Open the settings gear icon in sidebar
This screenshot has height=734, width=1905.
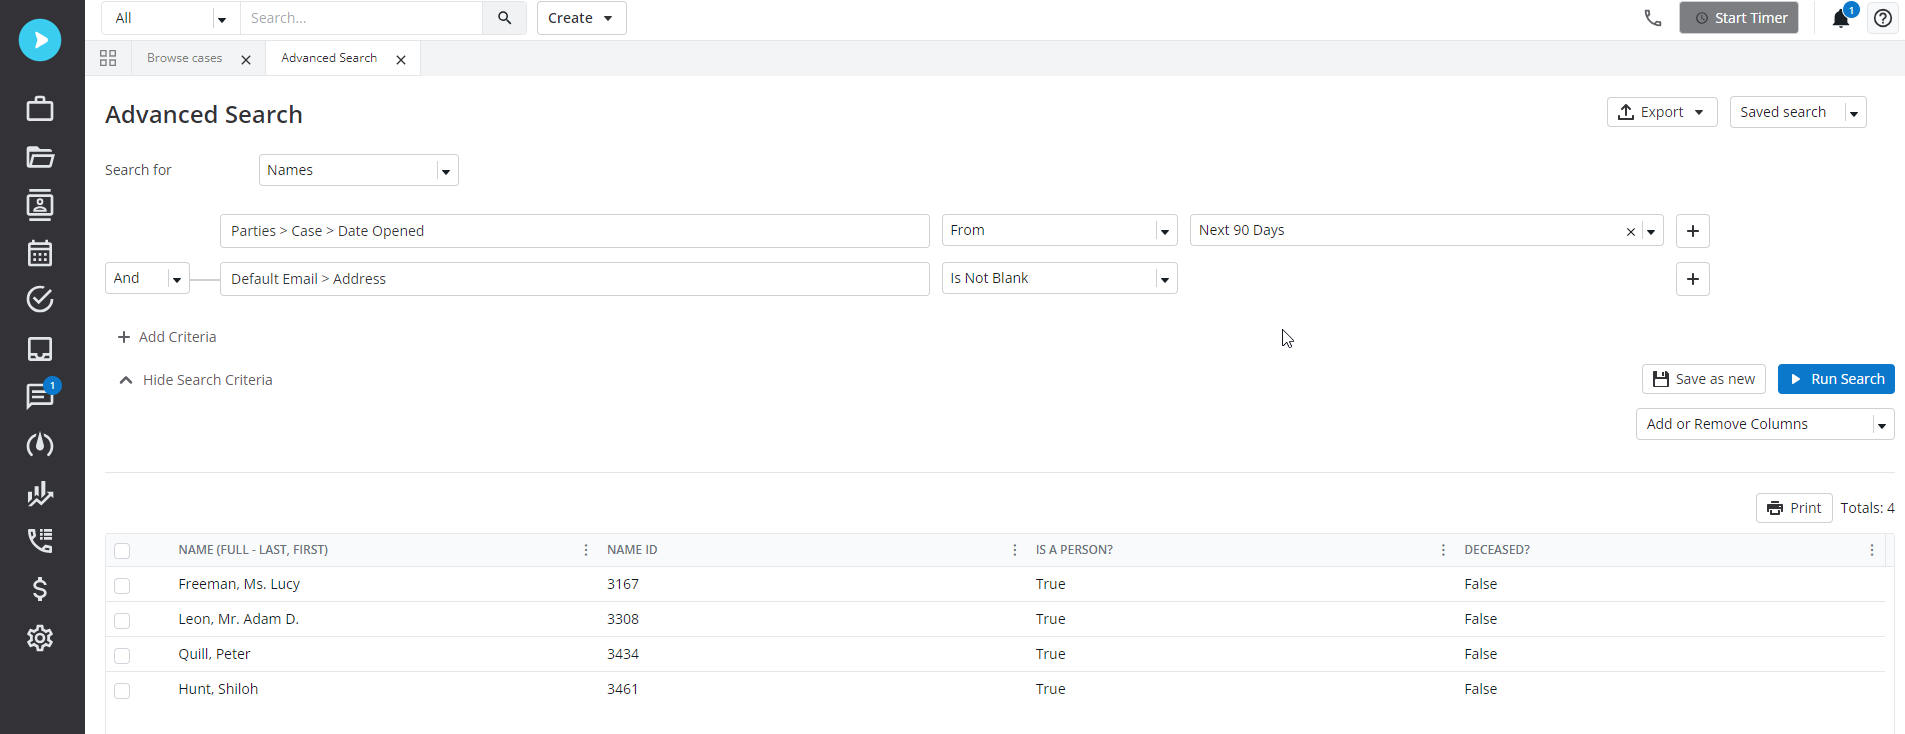[40, 638]
